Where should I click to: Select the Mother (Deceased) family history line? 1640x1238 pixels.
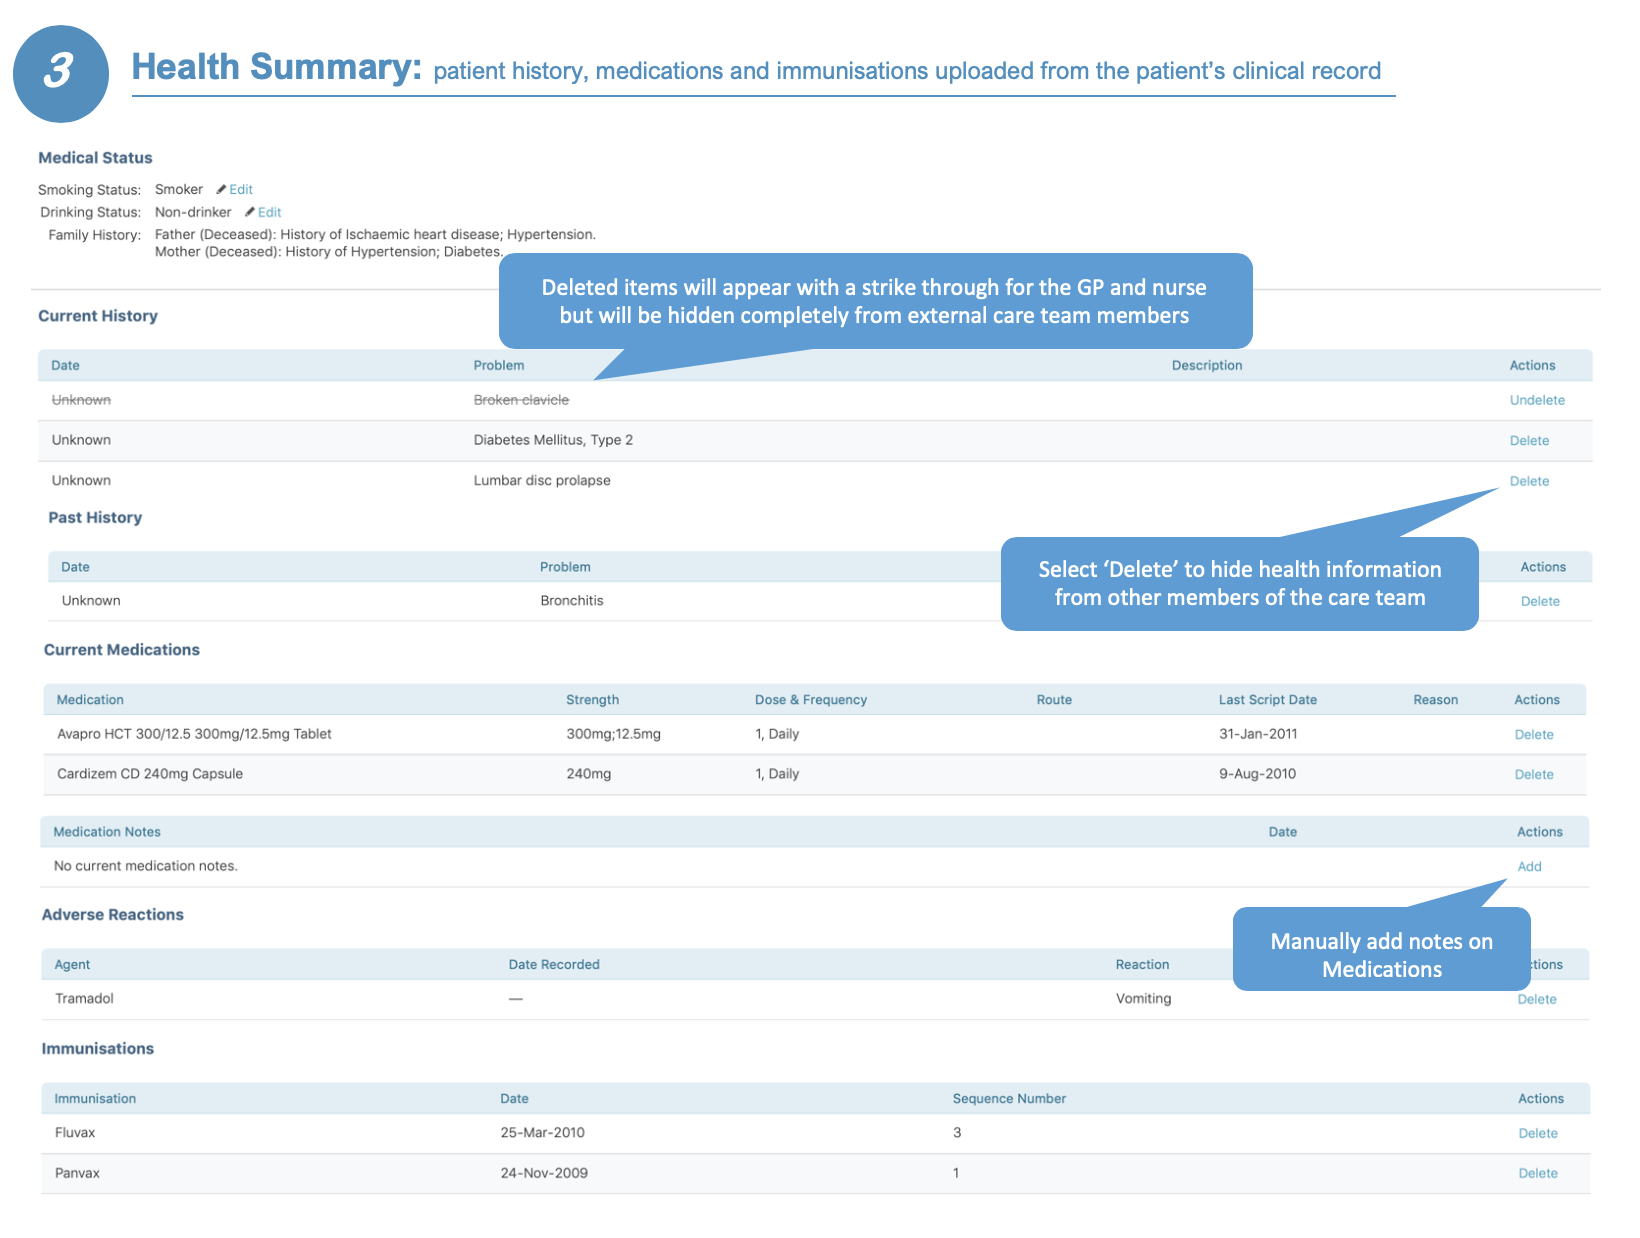(329, 252)
